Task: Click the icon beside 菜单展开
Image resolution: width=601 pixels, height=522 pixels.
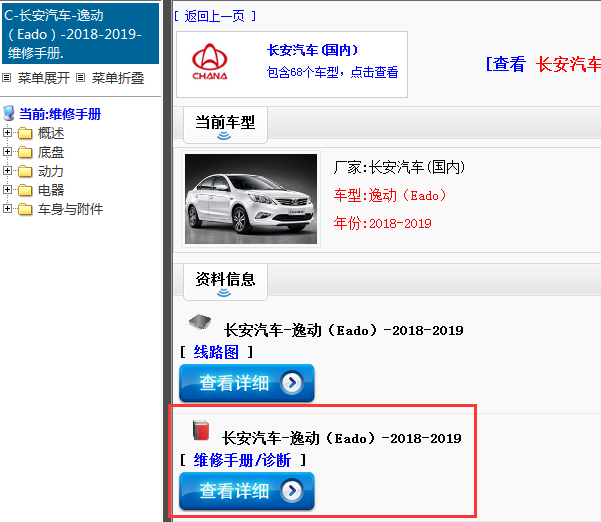Action: click(7, 78)
